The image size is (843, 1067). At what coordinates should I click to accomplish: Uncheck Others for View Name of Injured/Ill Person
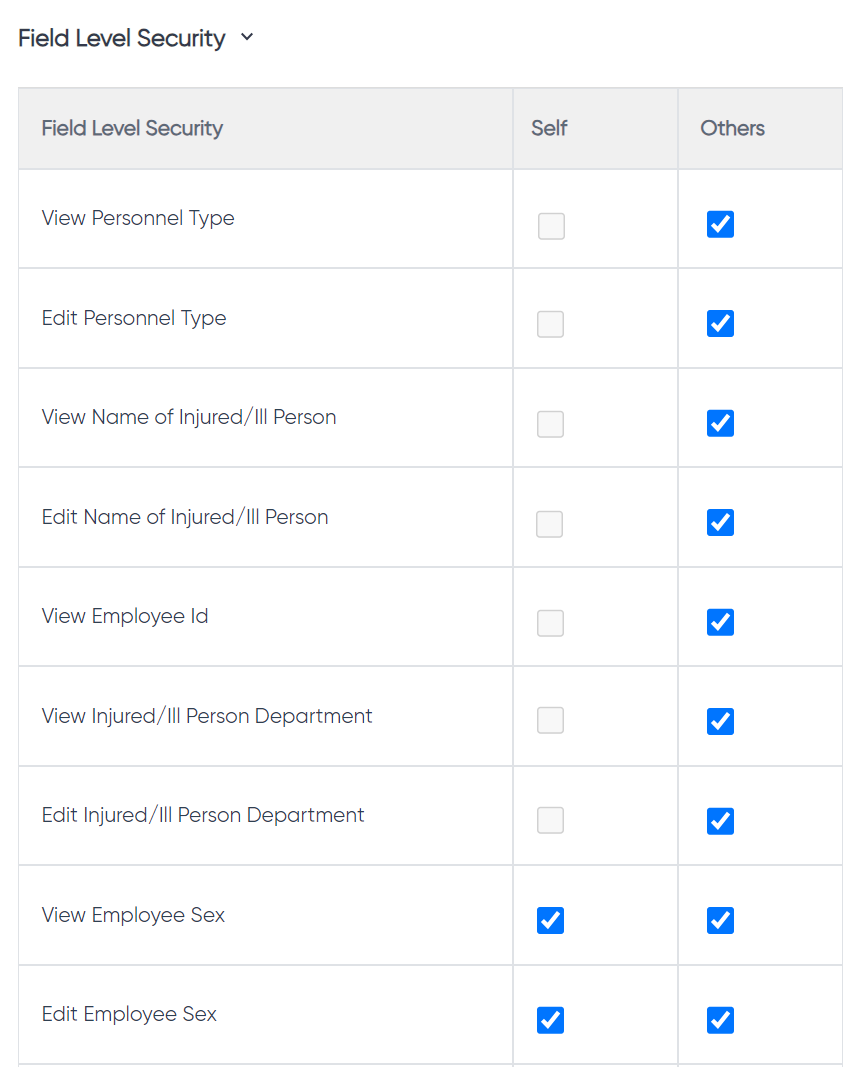click(720, 423)
